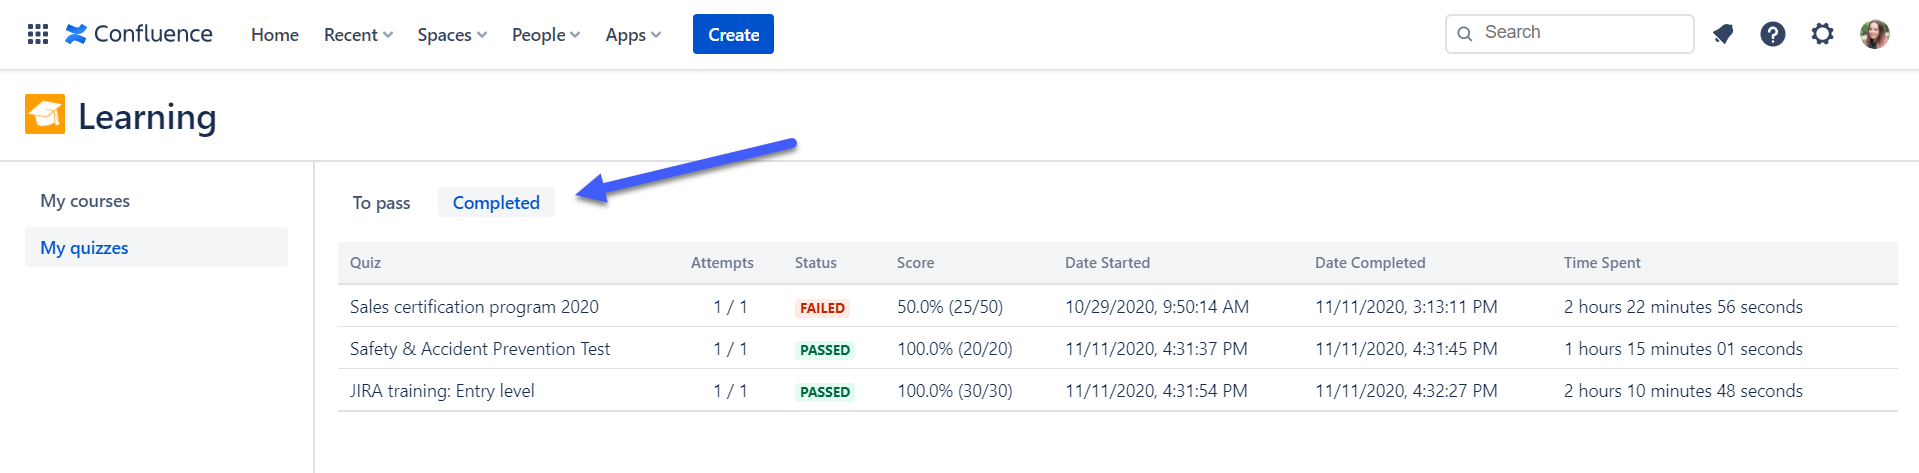Open JIRA training: Entry level quiz
The width and height of the screenshot is (1919, 473).
click(442, 391)
